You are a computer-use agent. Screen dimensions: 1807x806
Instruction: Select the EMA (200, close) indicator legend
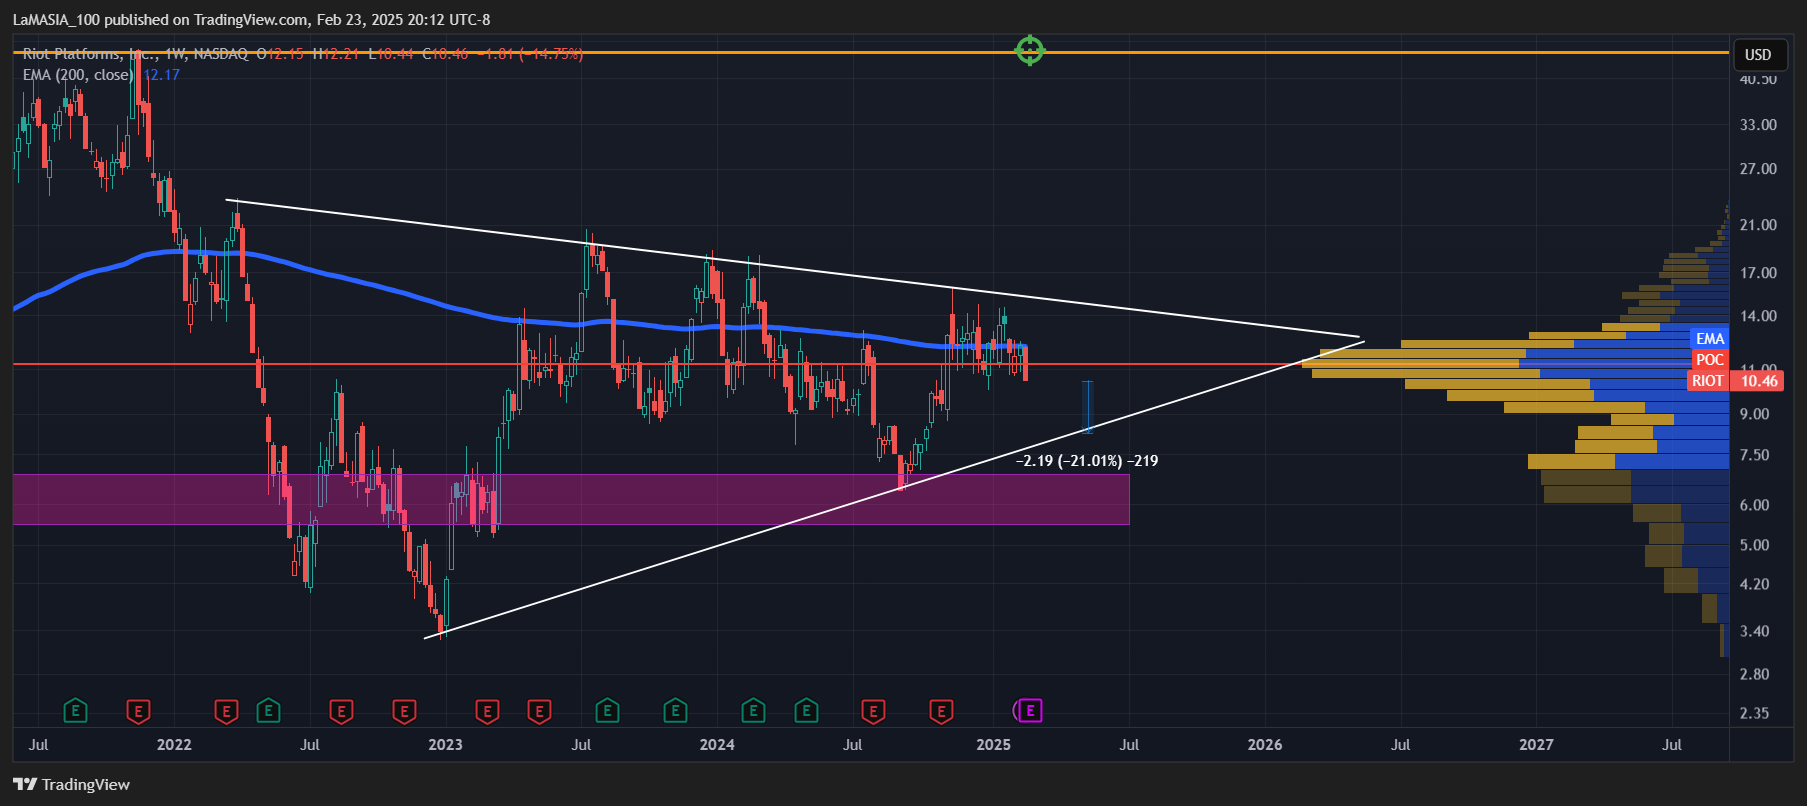(x=78, y=75)
